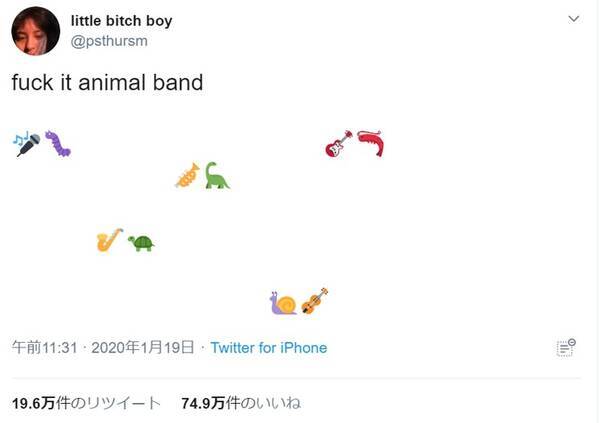This screenshot has height=423, width=600.
Task: Click the violin emoji
Action: click(314, 301)
